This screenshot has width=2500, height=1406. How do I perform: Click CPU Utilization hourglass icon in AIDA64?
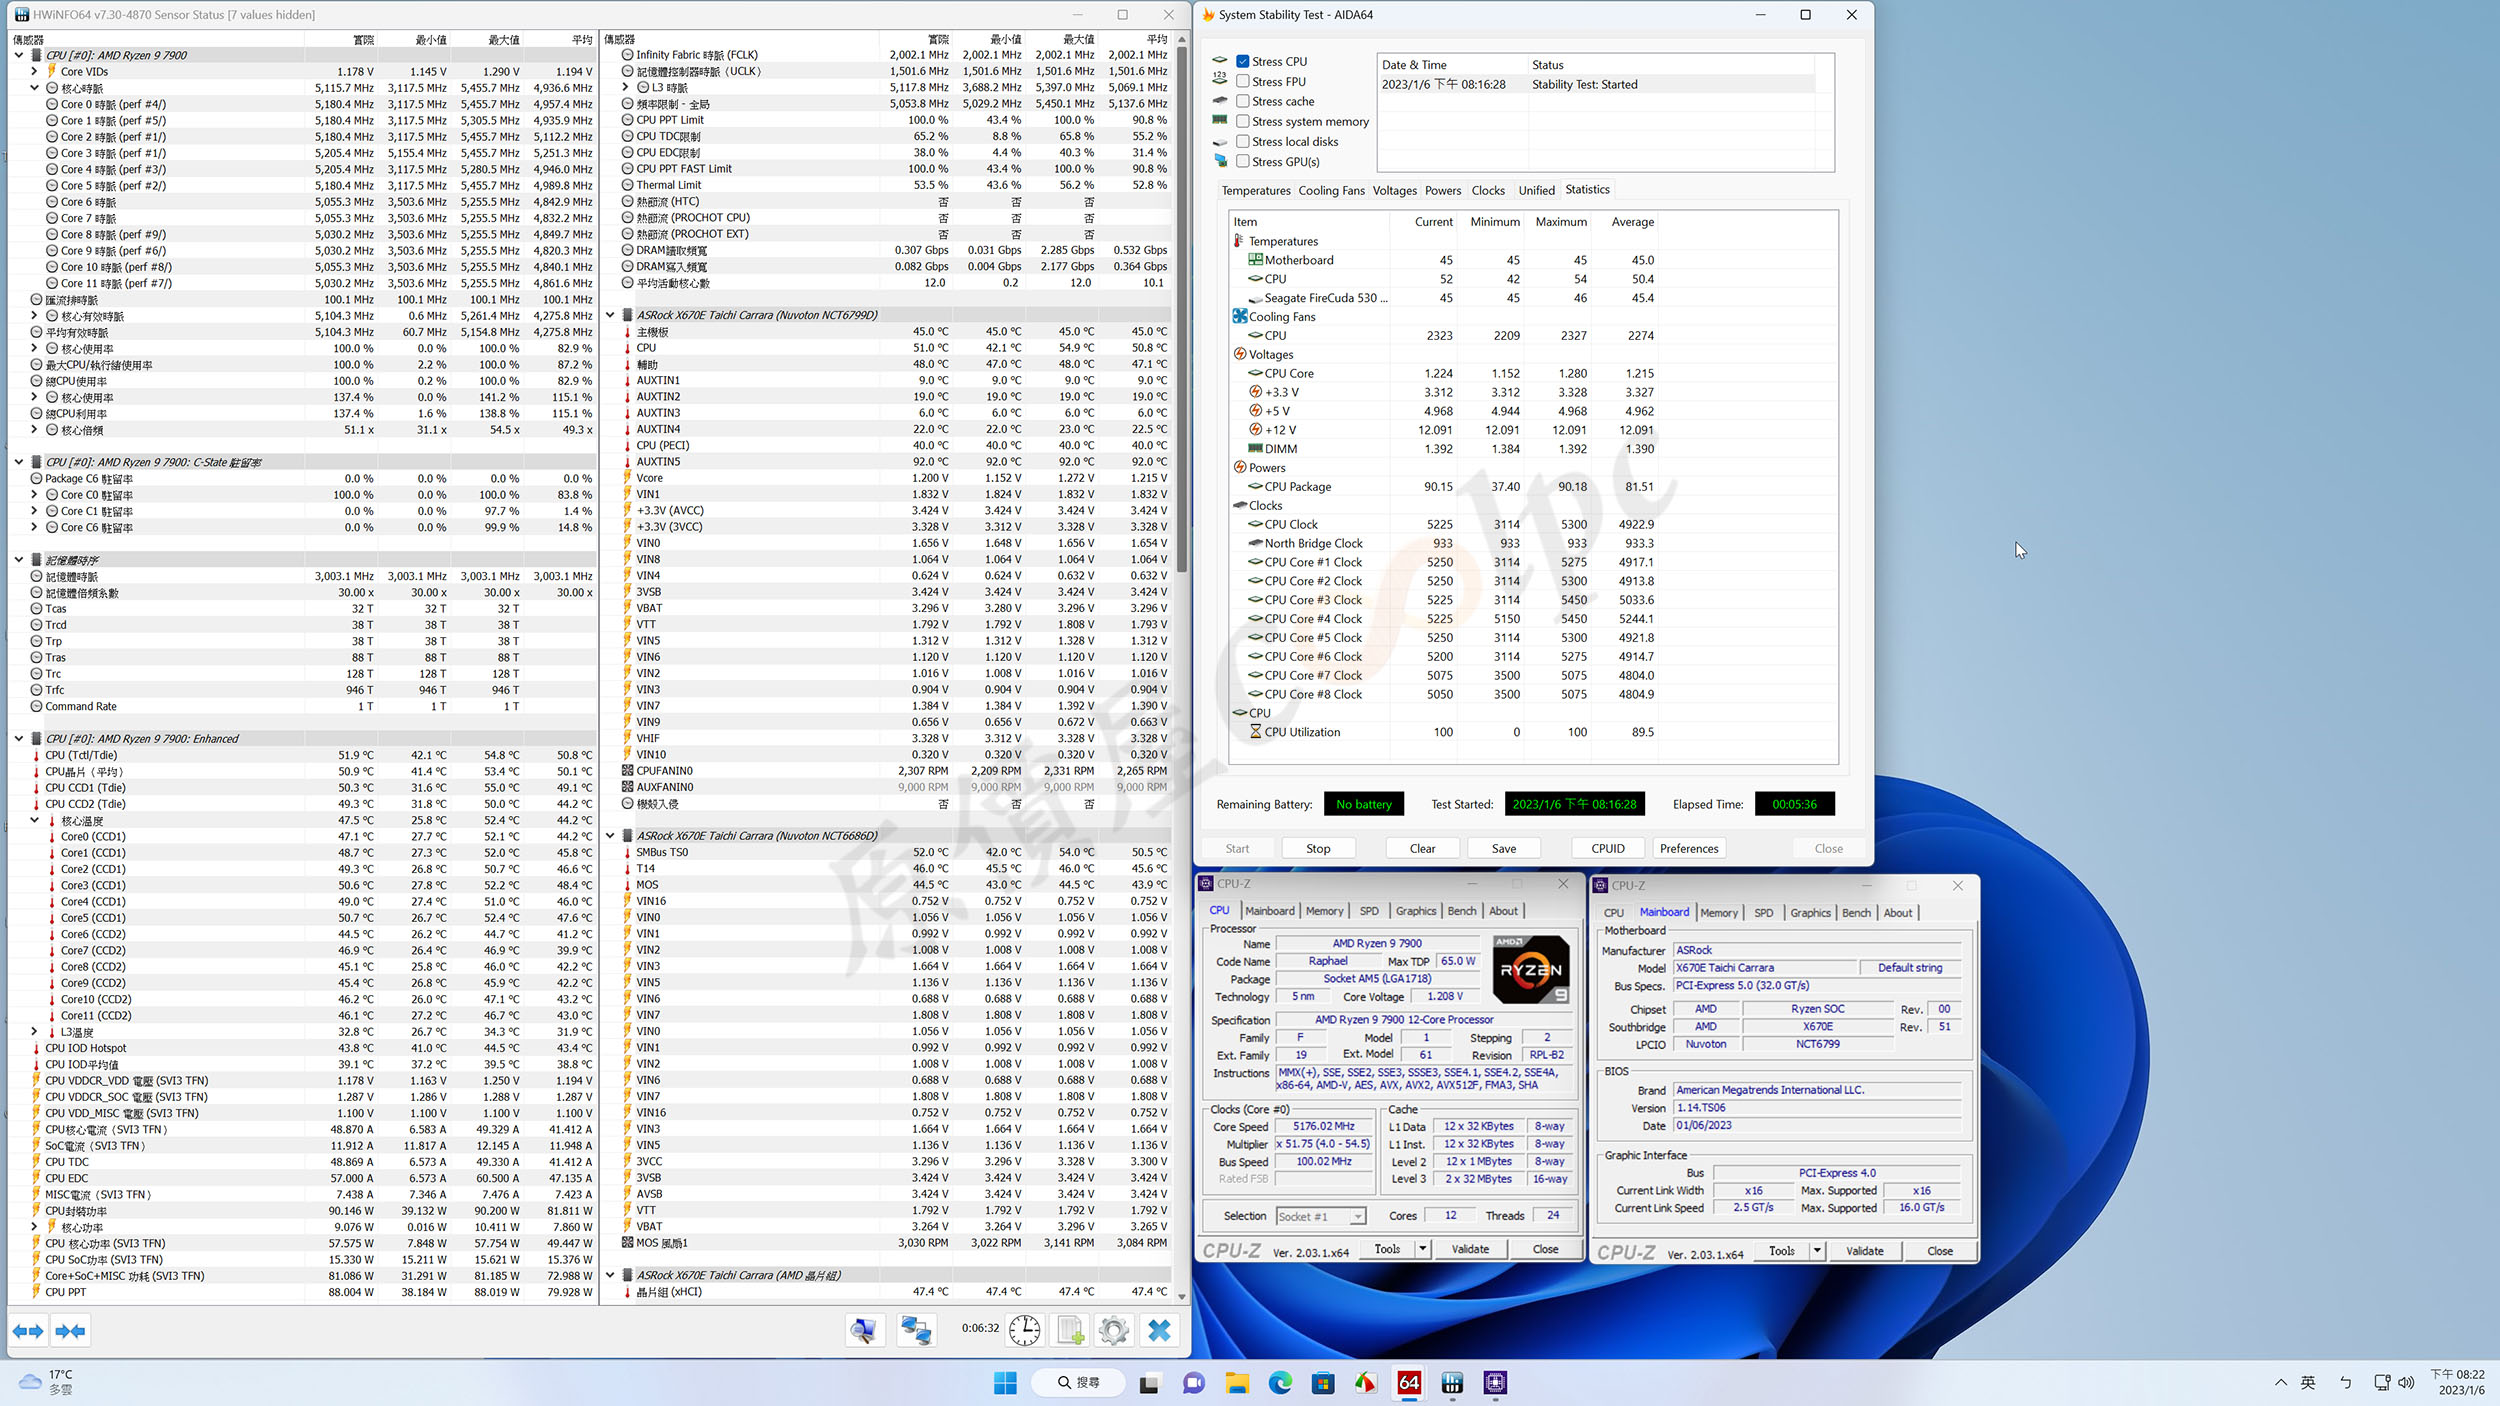[x=1255, y=732]
